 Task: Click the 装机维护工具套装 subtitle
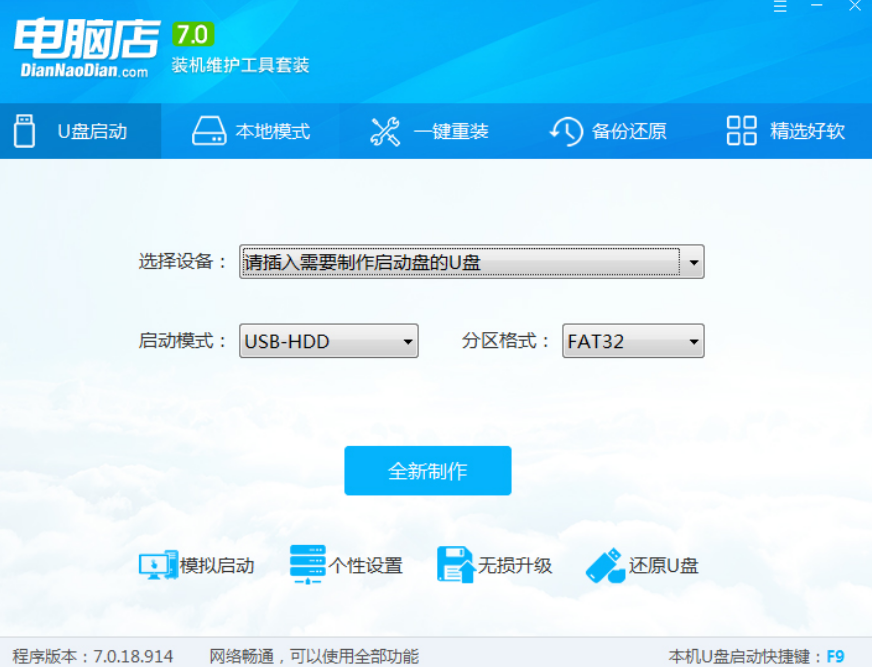(240, 65)
